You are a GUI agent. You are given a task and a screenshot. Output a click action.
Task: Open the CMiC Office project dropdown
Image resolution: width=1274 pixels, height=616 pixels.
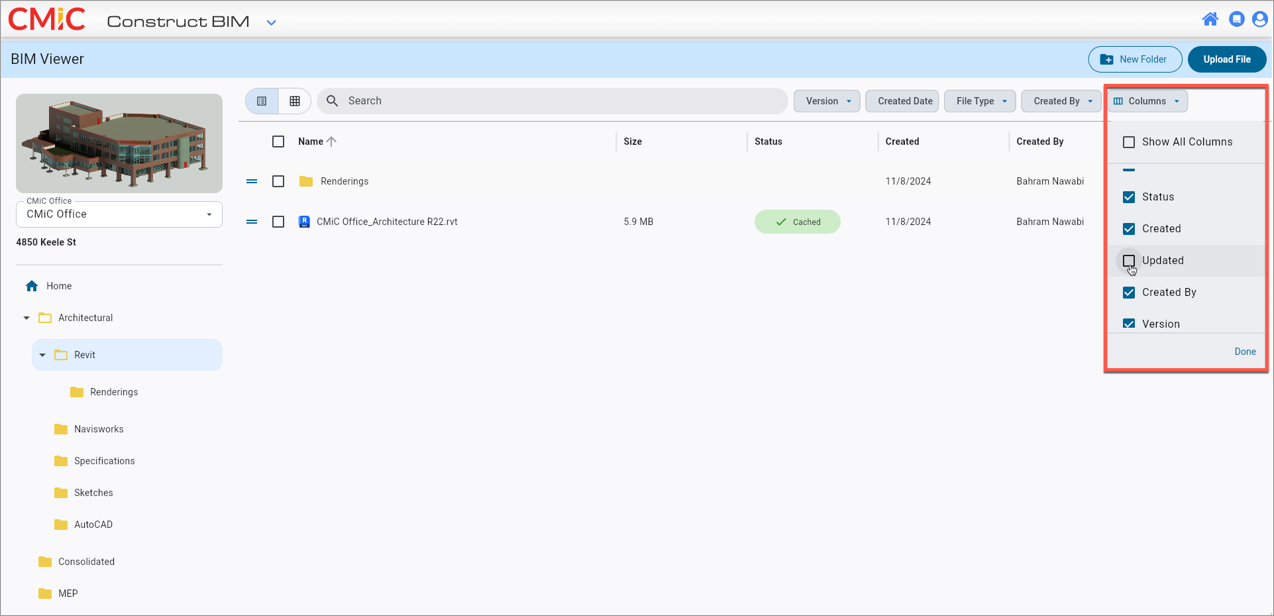point(119,214)
